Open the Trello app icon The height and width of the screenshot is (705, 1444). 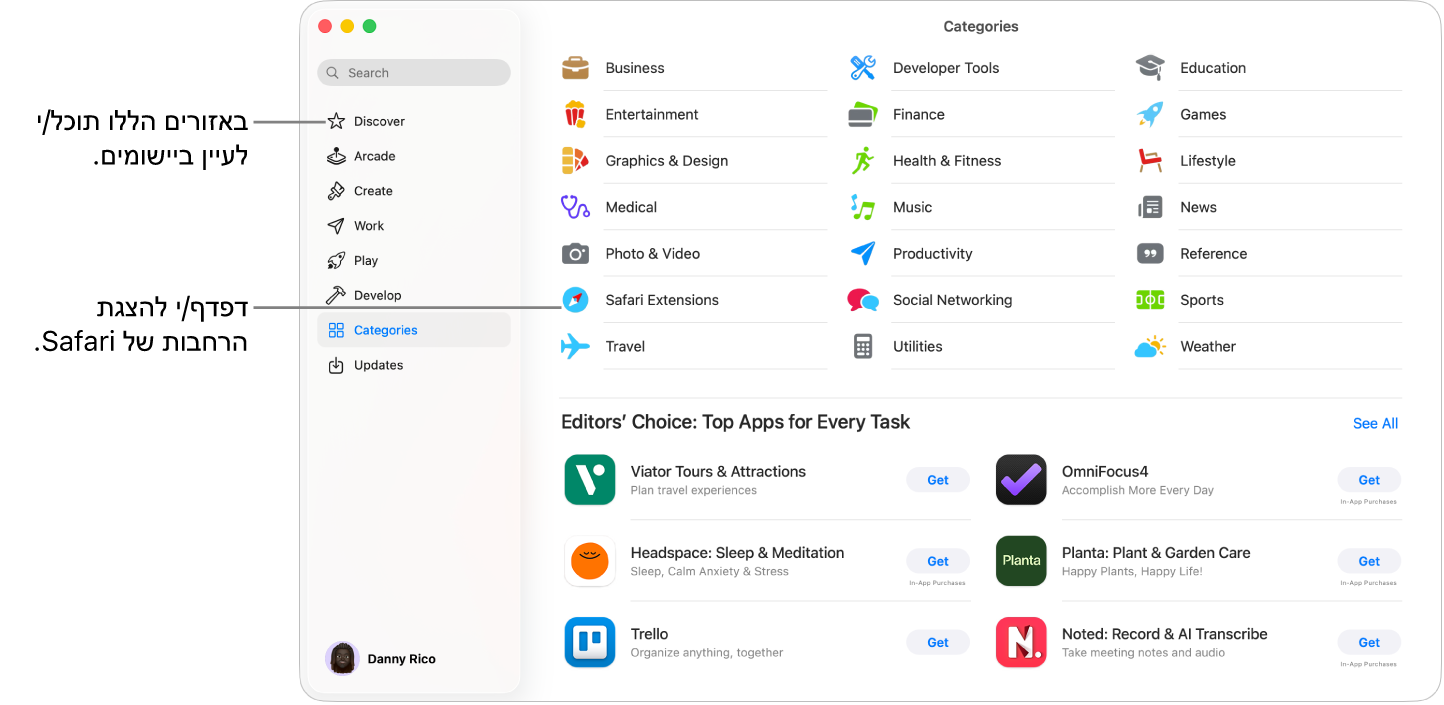point(590,642)
